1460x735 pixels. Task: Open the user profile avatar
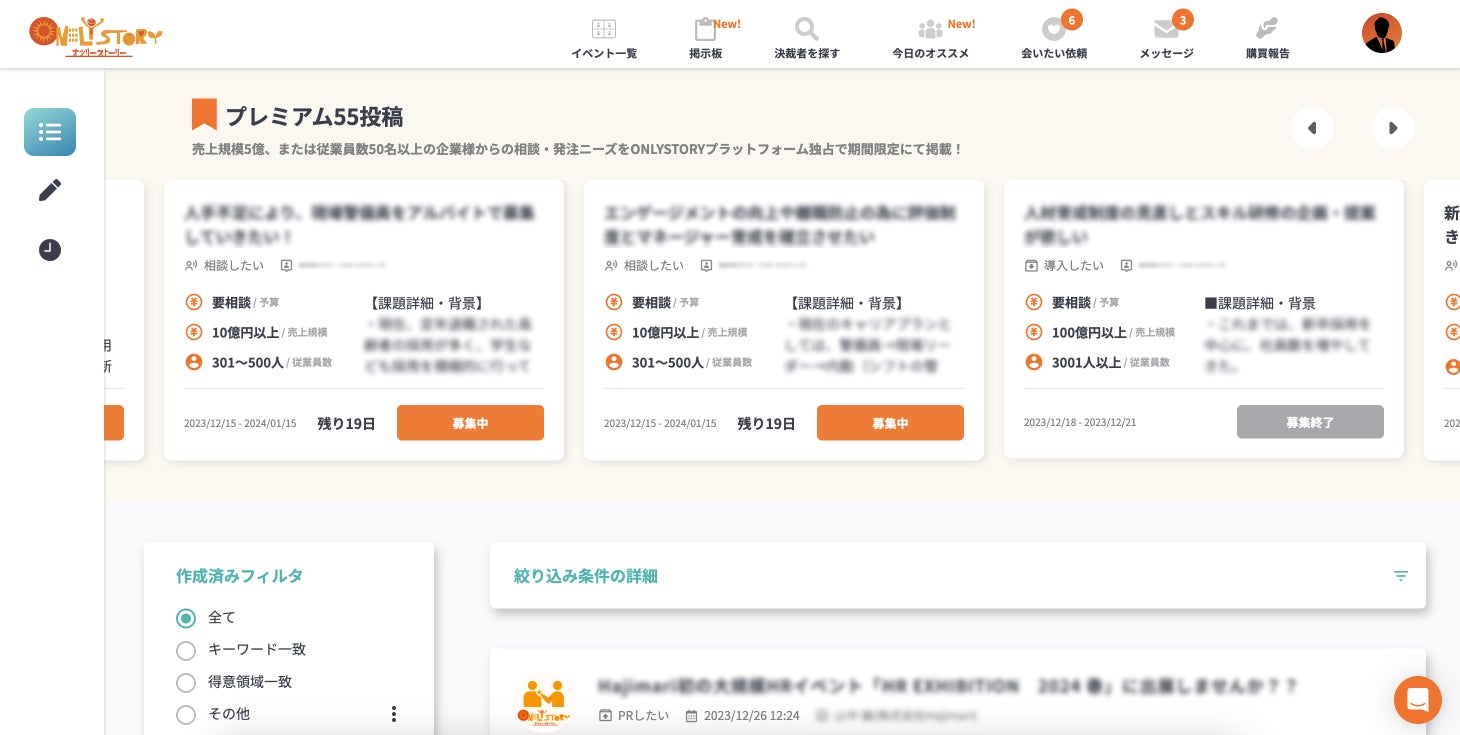[x=1381, y=33]
